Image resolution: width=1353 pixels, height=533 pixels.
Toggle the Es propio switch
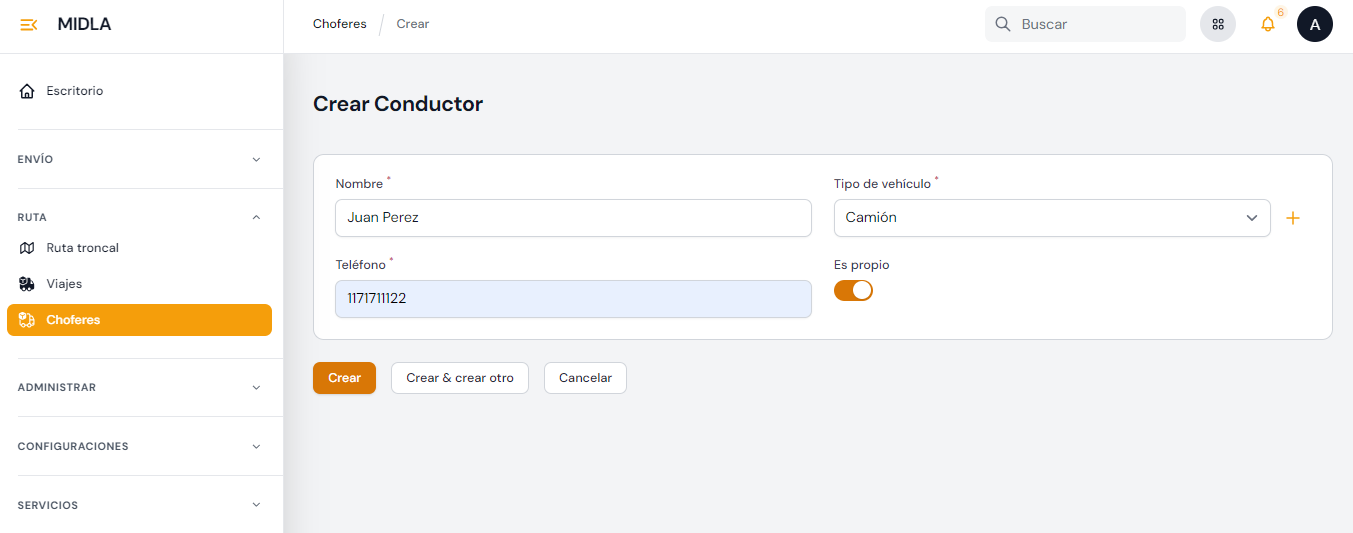[853, 290]
